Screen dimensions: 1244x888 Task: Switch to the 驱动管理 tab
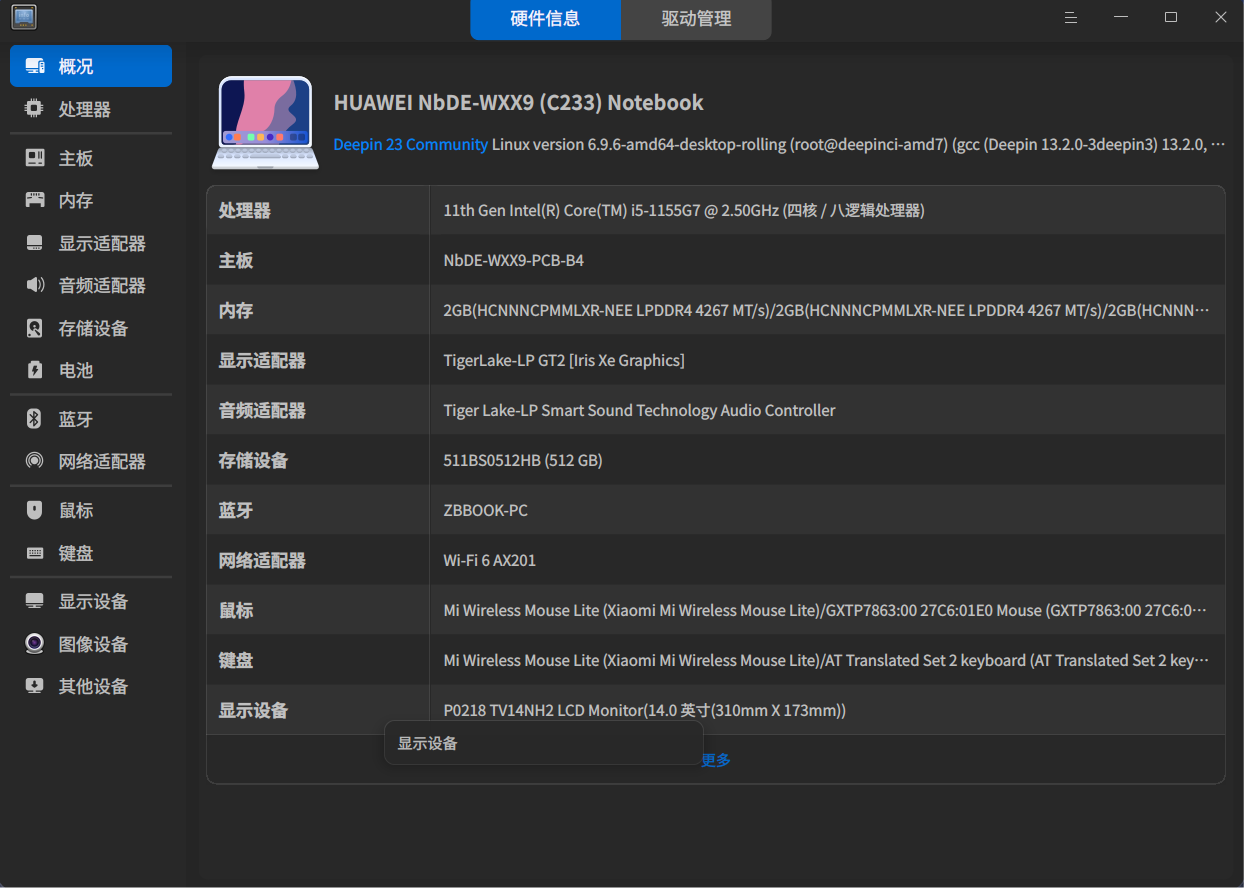click(696, 19)
